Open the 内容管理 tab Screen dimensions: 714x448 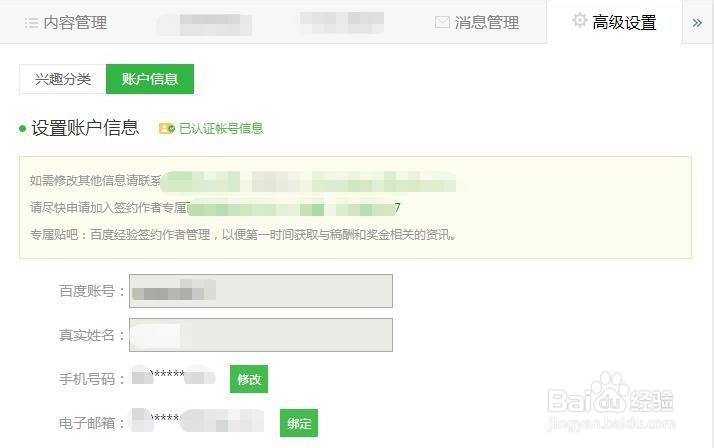pyautogui.click(x=66, y=22)
